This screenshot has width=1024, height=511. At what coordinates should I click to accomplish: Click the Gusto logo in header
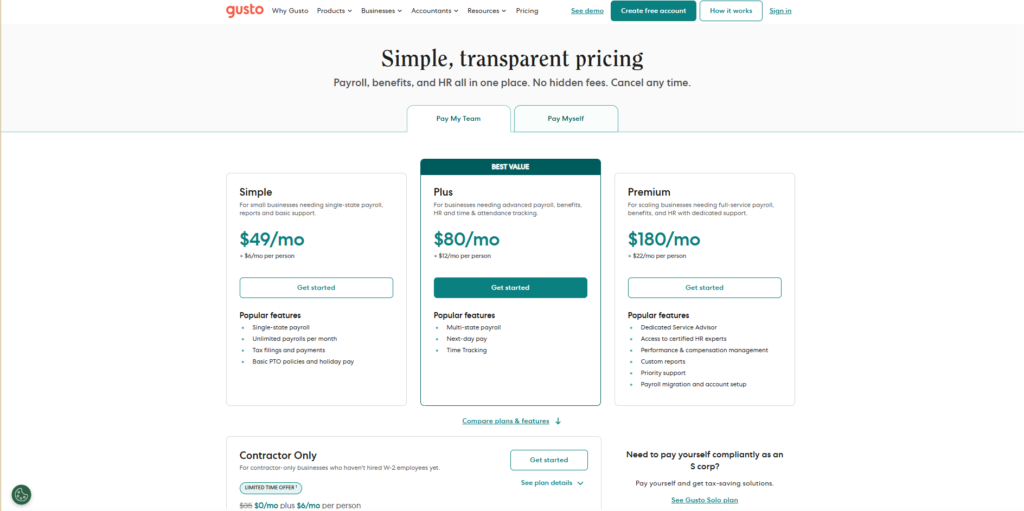click(244, 10)
